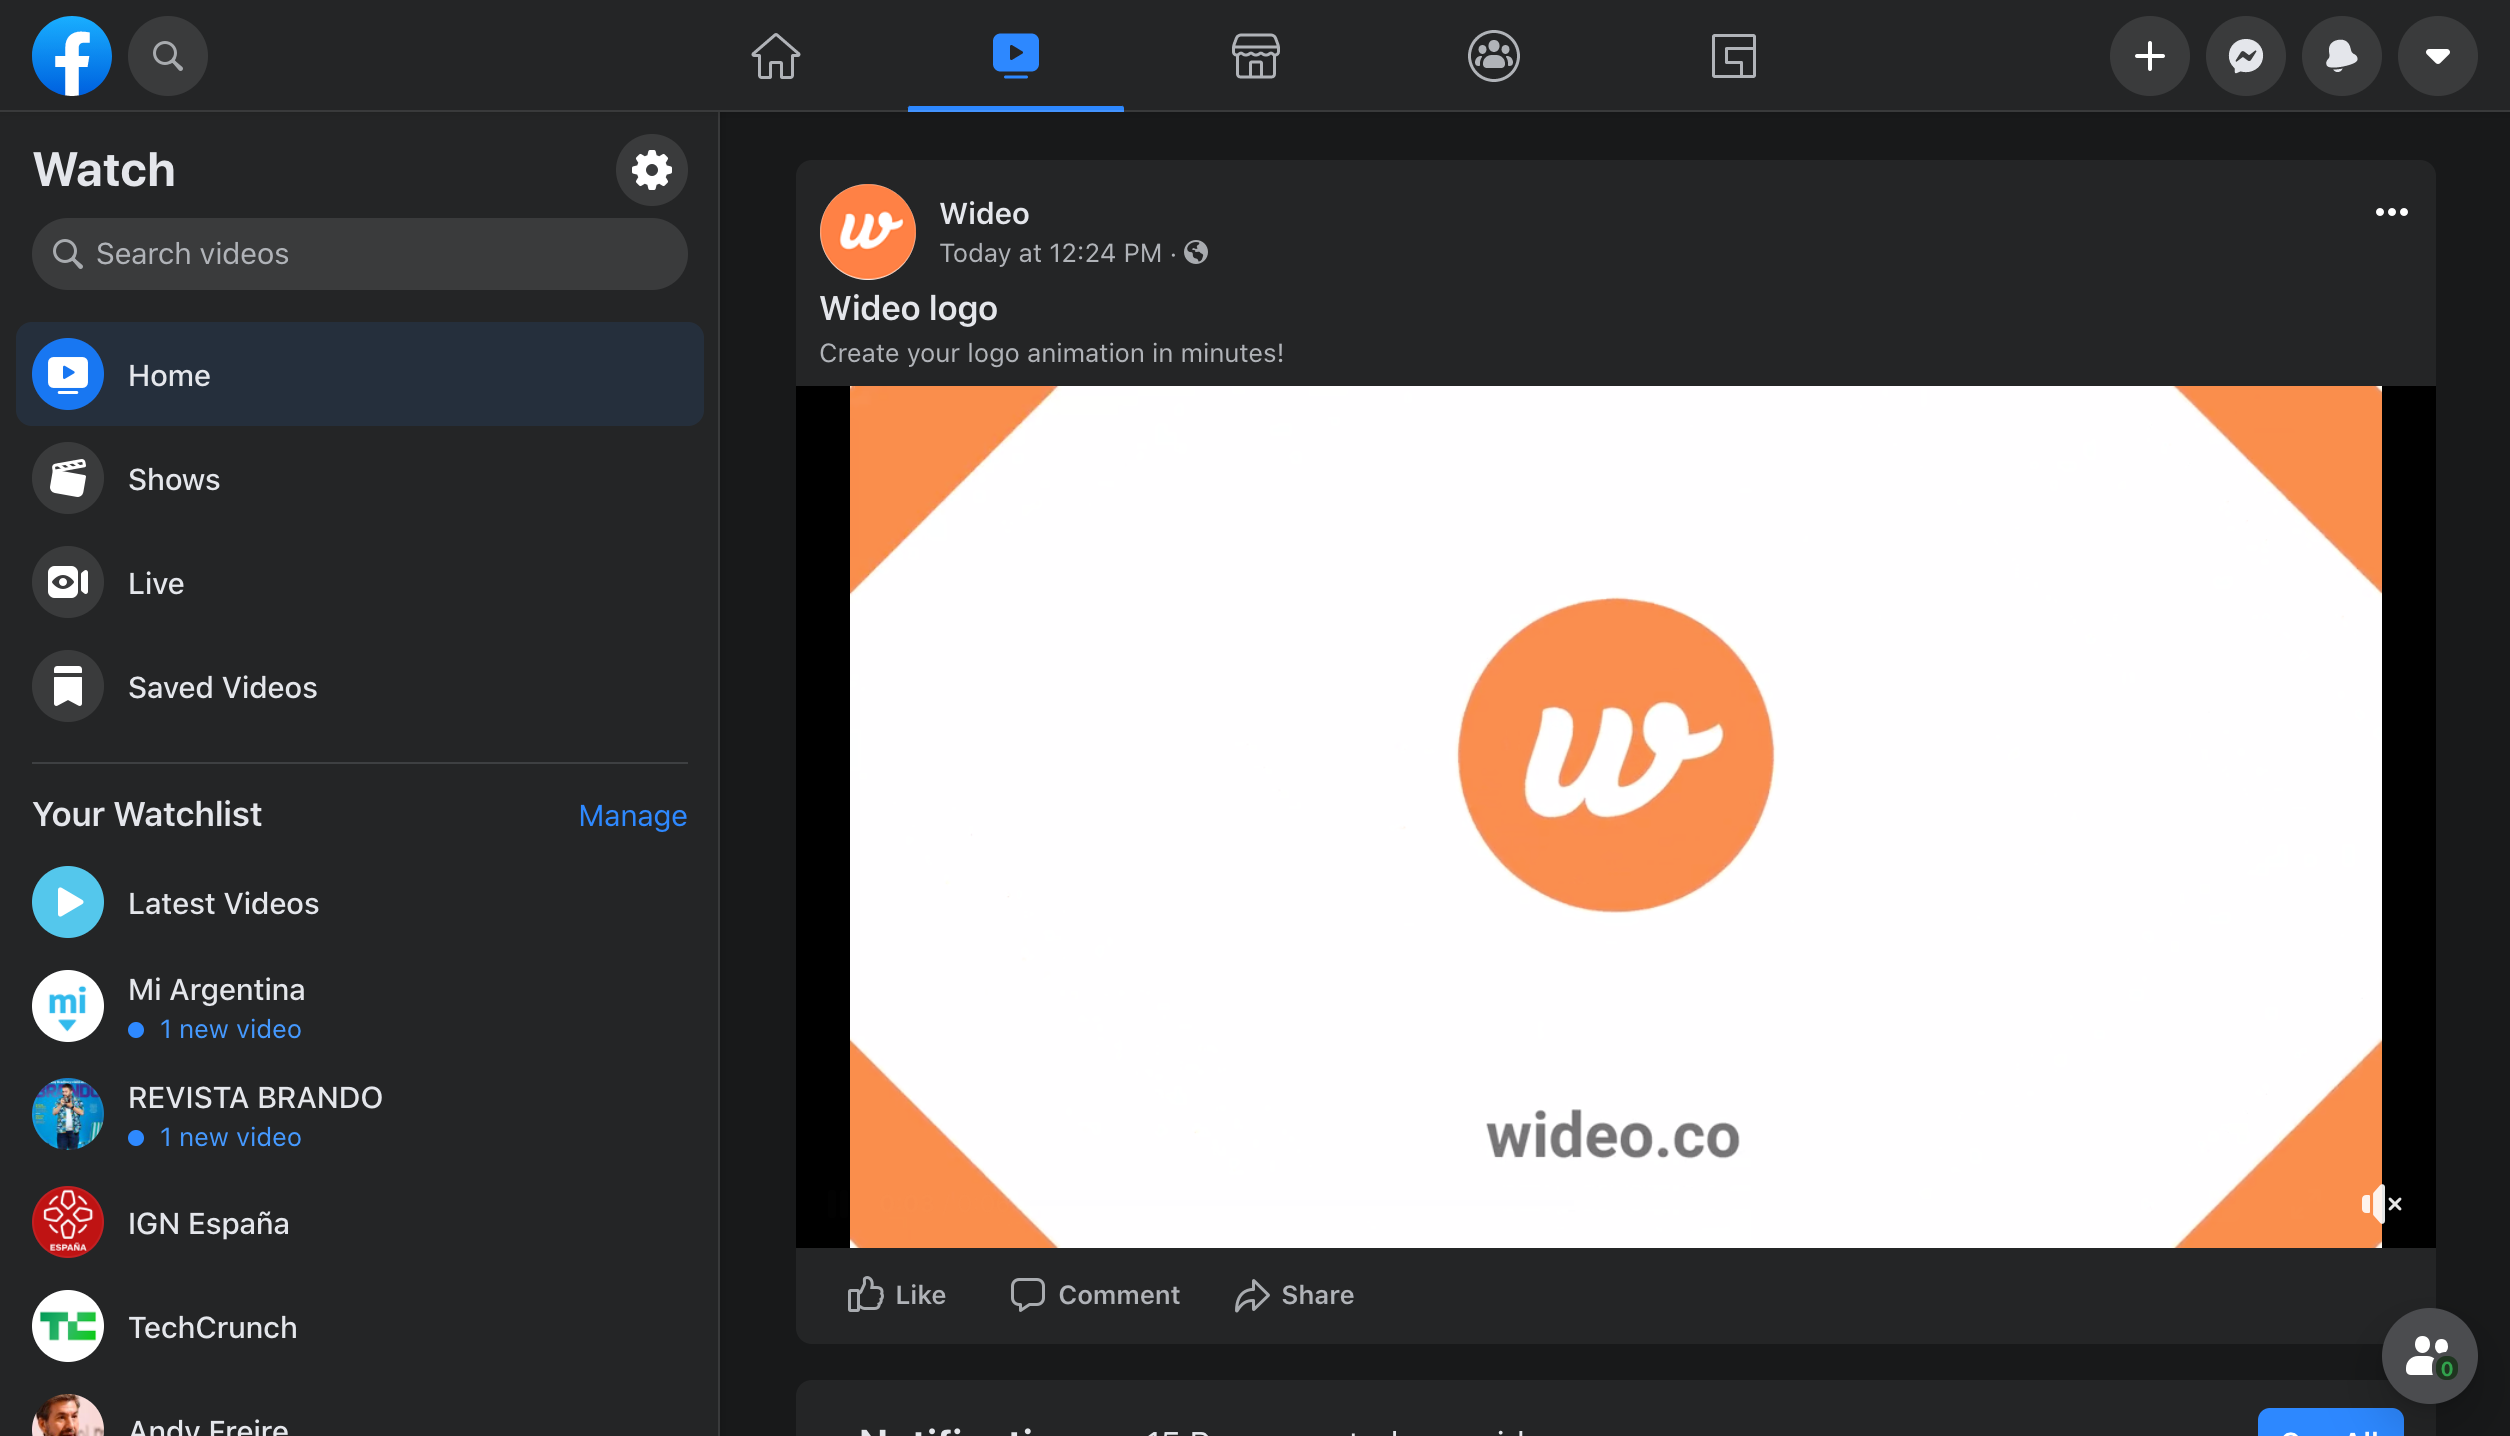Like the Wideo post
This screenshot has height=1436, width=2510.
pos(896,1295)
